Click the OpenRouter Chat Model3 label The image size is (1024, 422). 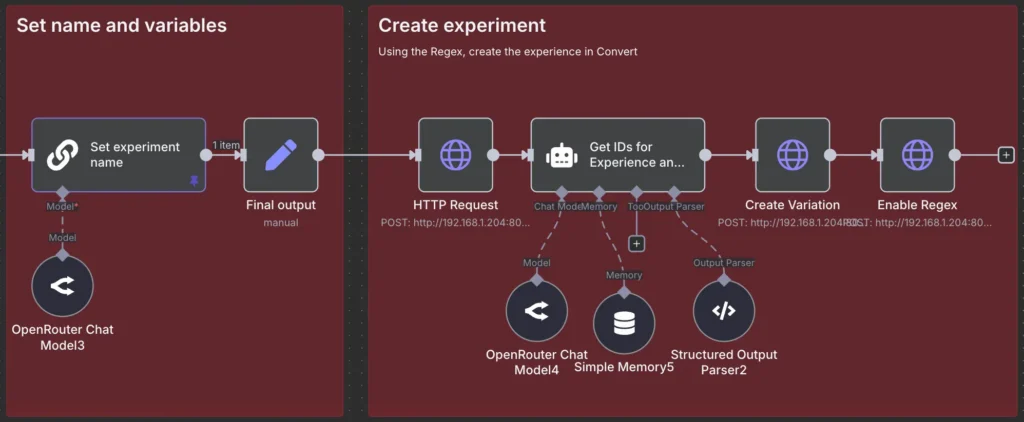click(x=63, y=337)
